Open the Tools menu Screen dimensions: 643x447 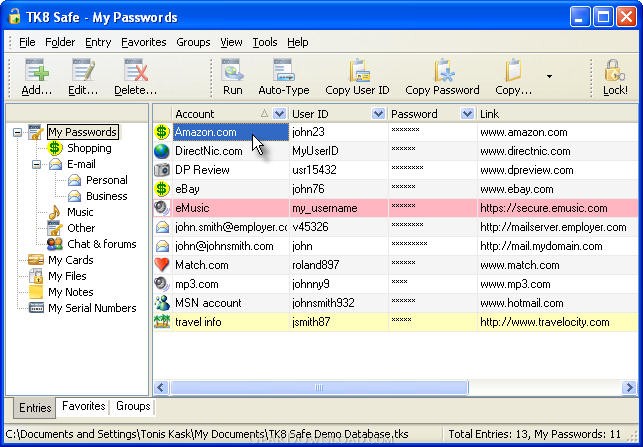click(264, 42)
